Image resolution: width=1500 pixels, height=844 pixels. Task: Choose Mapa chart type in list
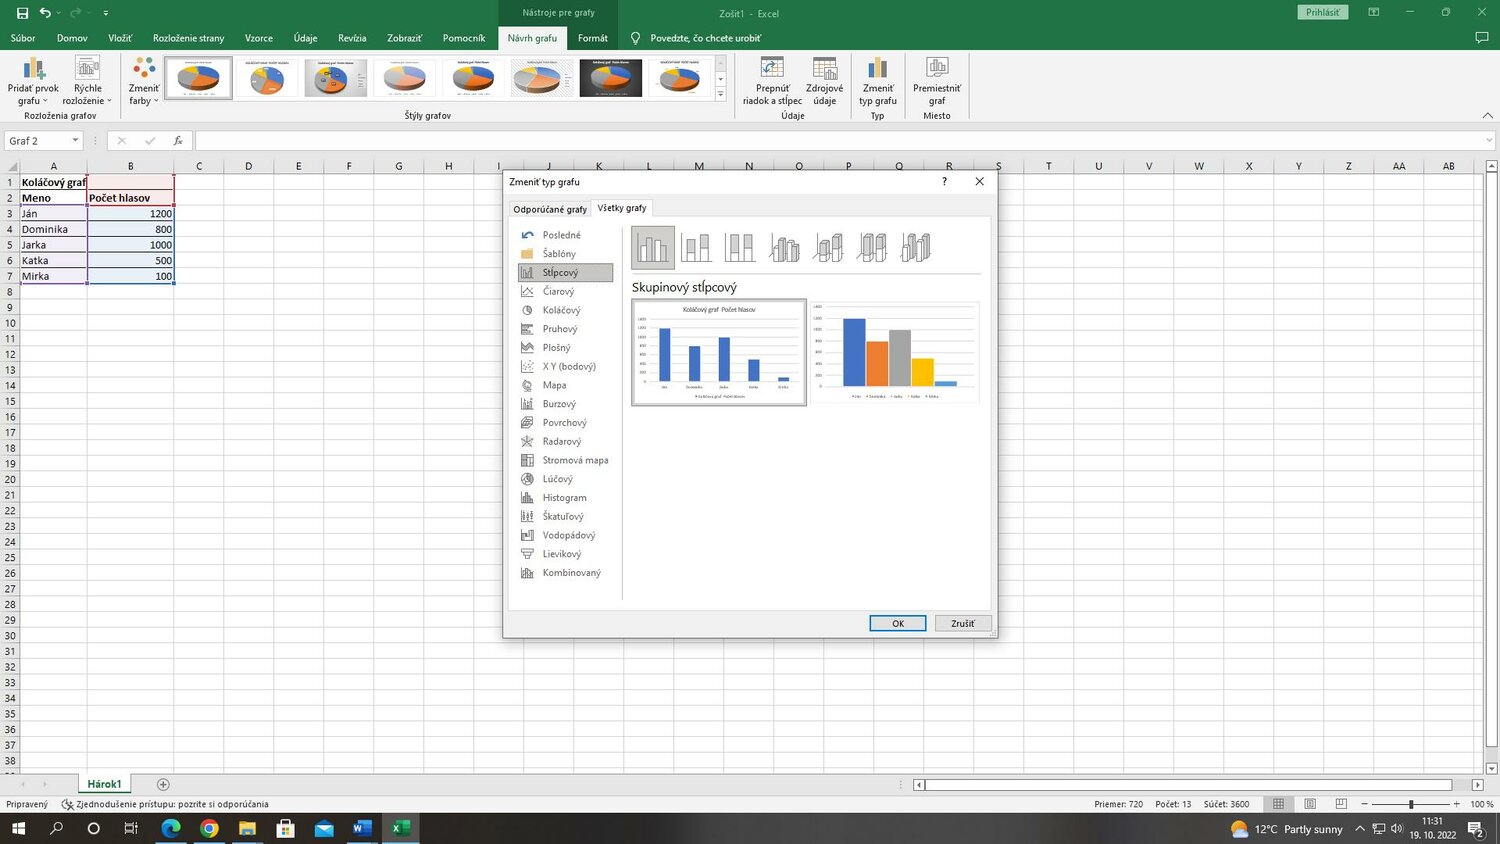click(x=565, y=385)
